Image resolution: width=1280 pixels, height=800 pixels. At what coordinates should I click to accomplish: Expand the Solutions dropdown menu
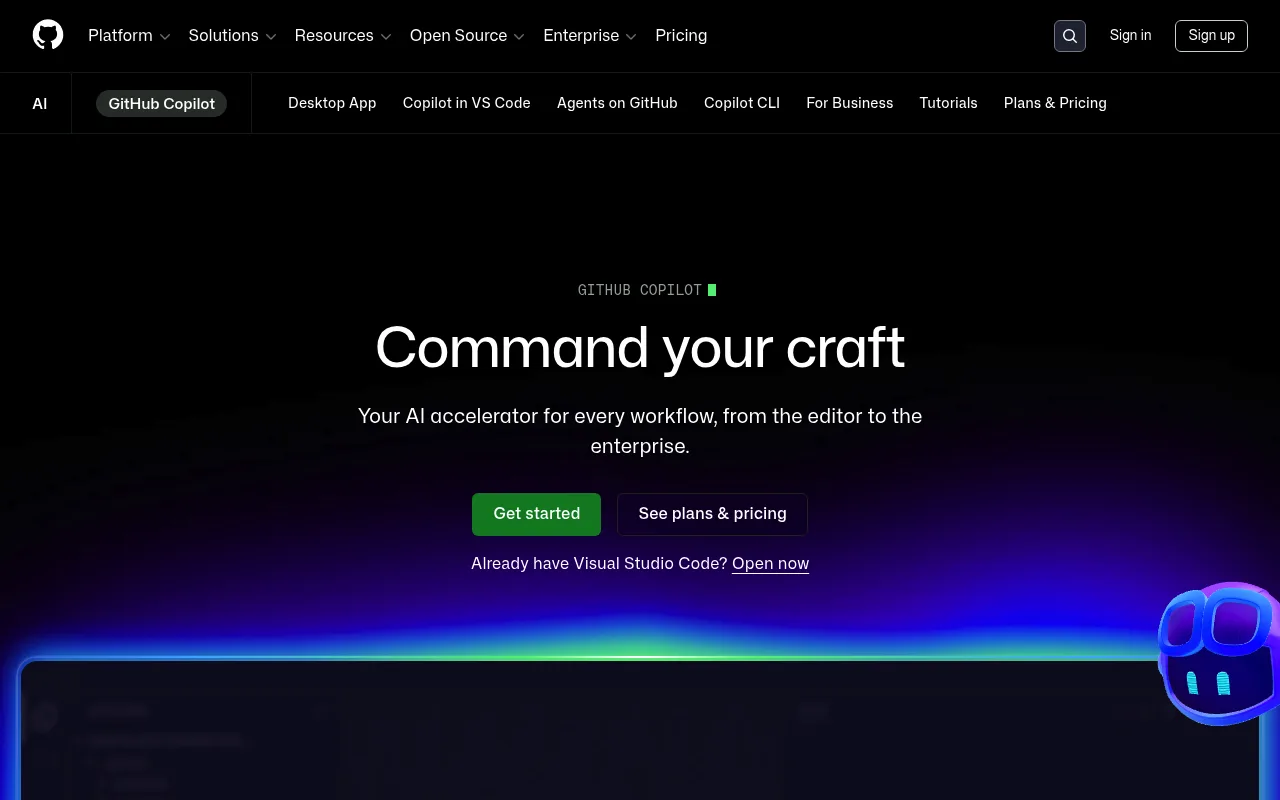click(232, 36)
